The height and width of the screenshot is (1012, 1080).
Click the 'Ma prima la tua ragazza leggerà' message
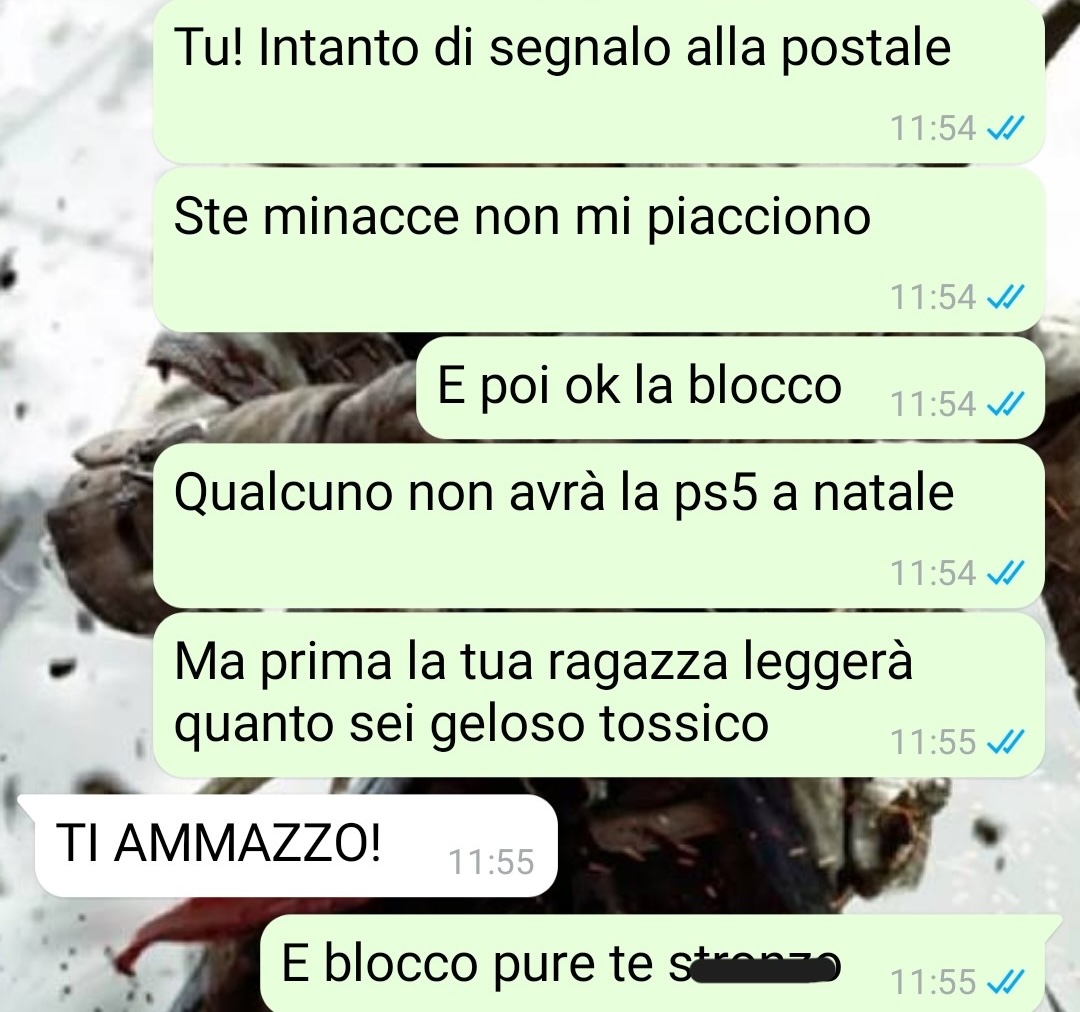point(598,694)
